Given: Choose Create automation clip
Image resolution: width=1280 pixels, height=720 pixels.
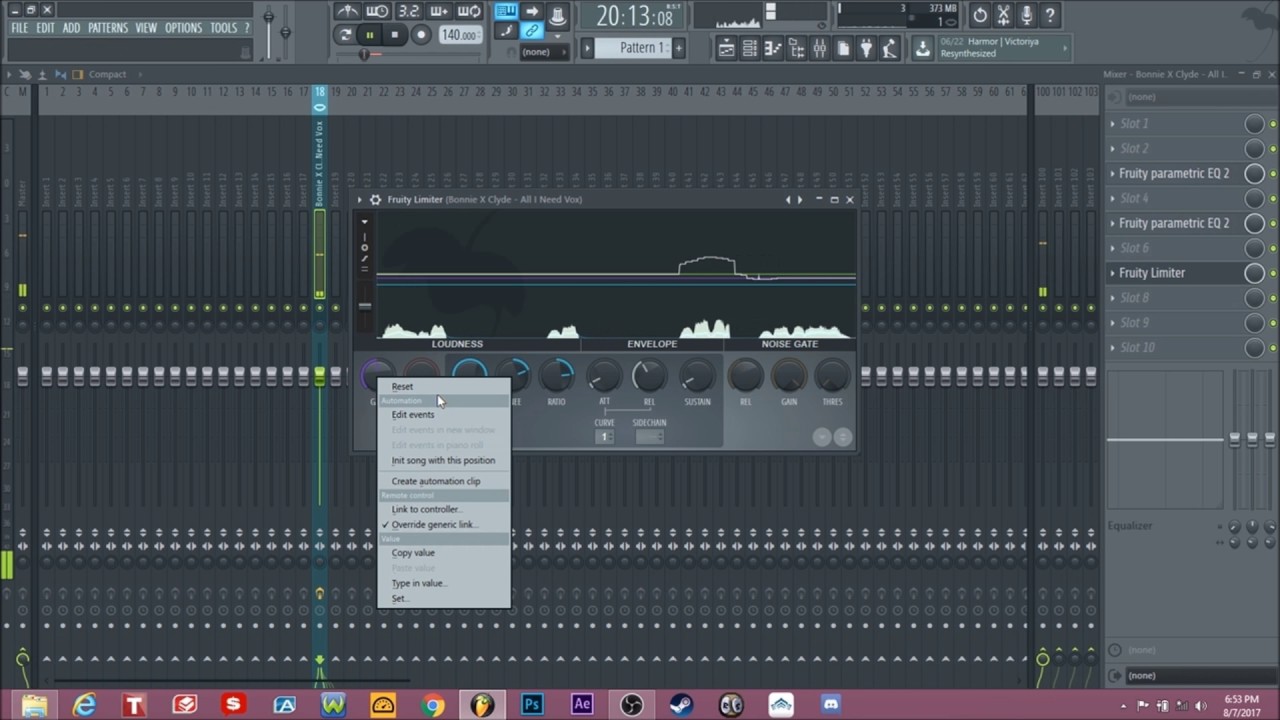Looking at the screenshot, I should tap(443, 481).
